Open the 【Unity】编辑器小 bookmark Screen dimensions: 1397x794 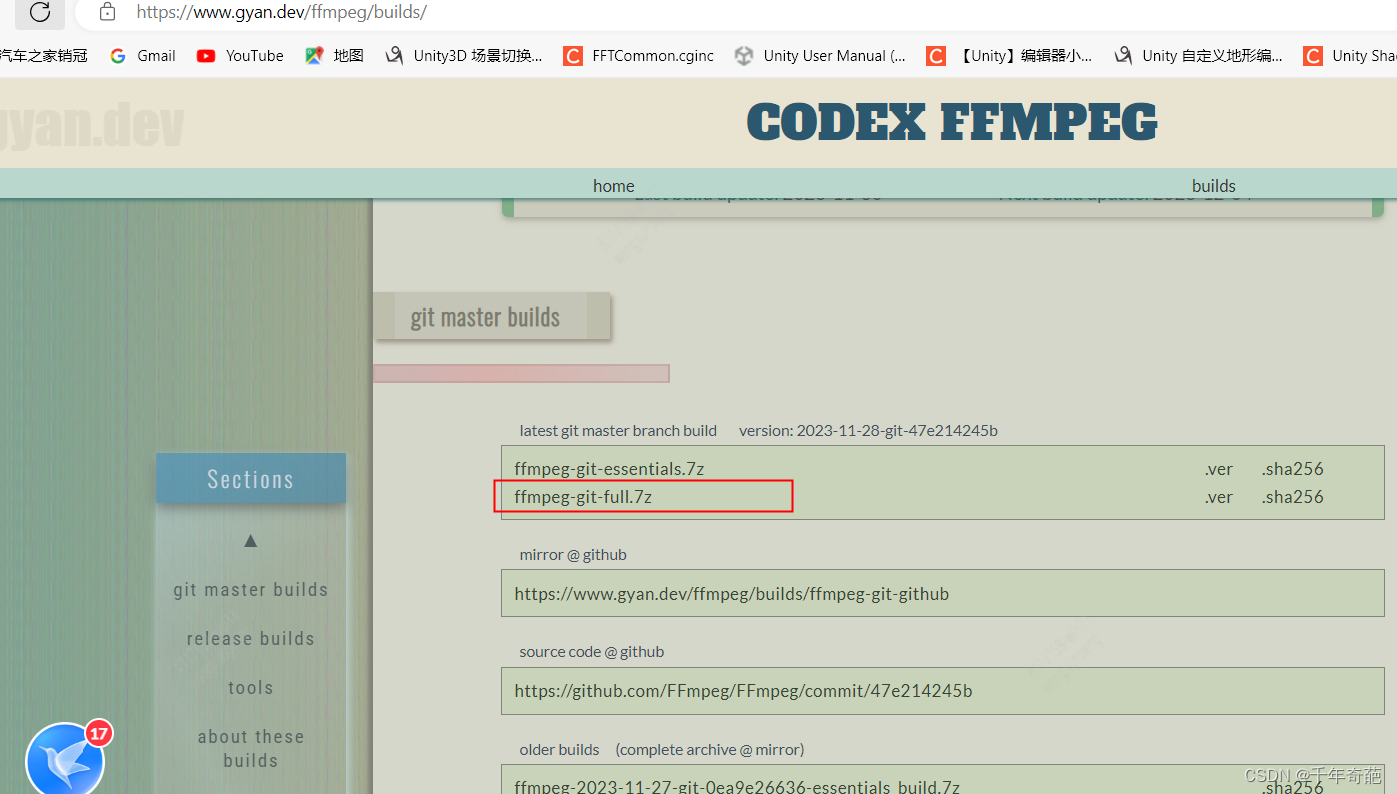[1010, 56]
